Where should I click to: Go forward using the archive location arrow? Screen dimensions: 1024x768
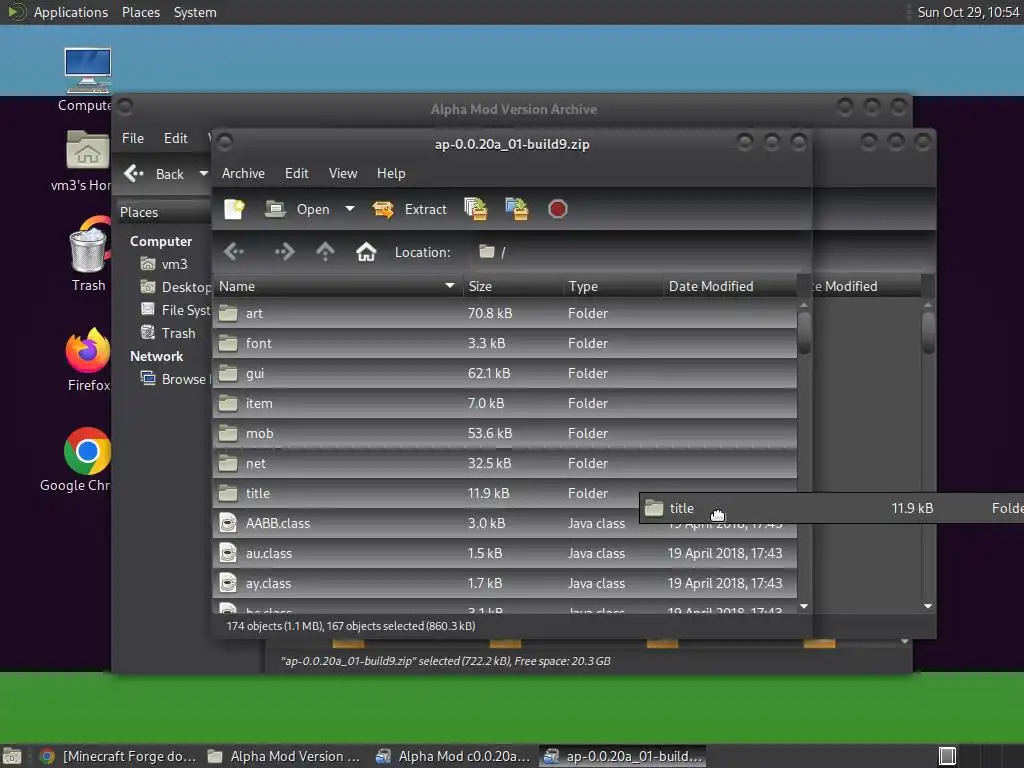click(284, 251)
